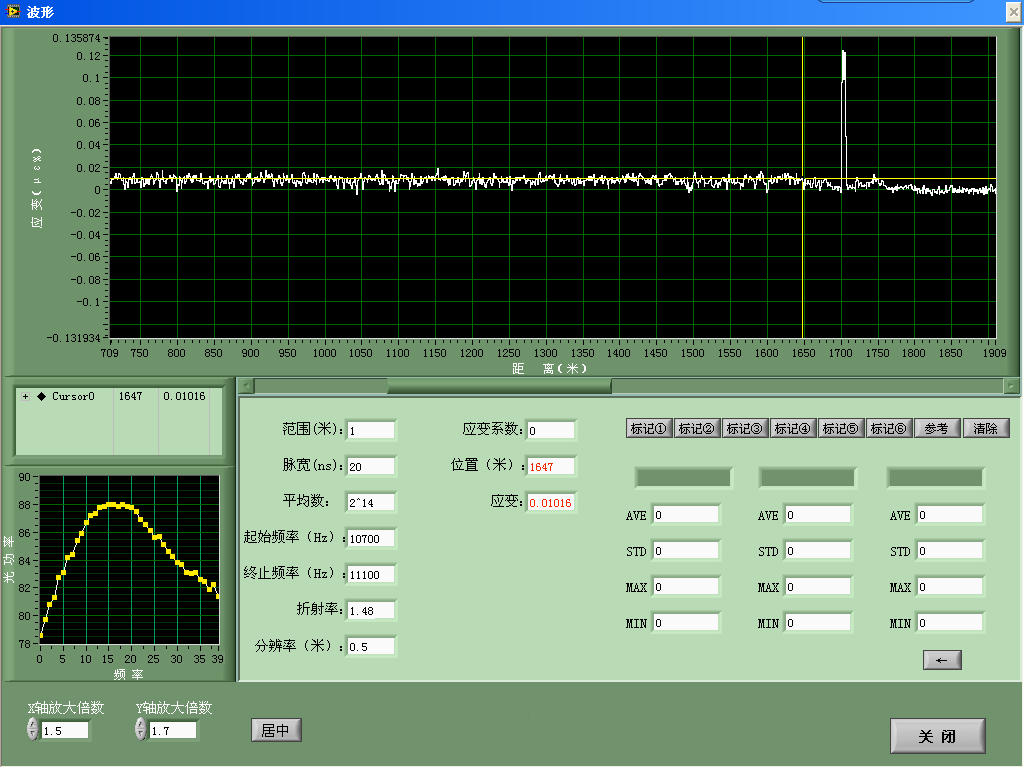1024x768 pixels.
Task: Click the Y轴放大倍数 value field showing 1.7
Action: click(x=173, y=730)
